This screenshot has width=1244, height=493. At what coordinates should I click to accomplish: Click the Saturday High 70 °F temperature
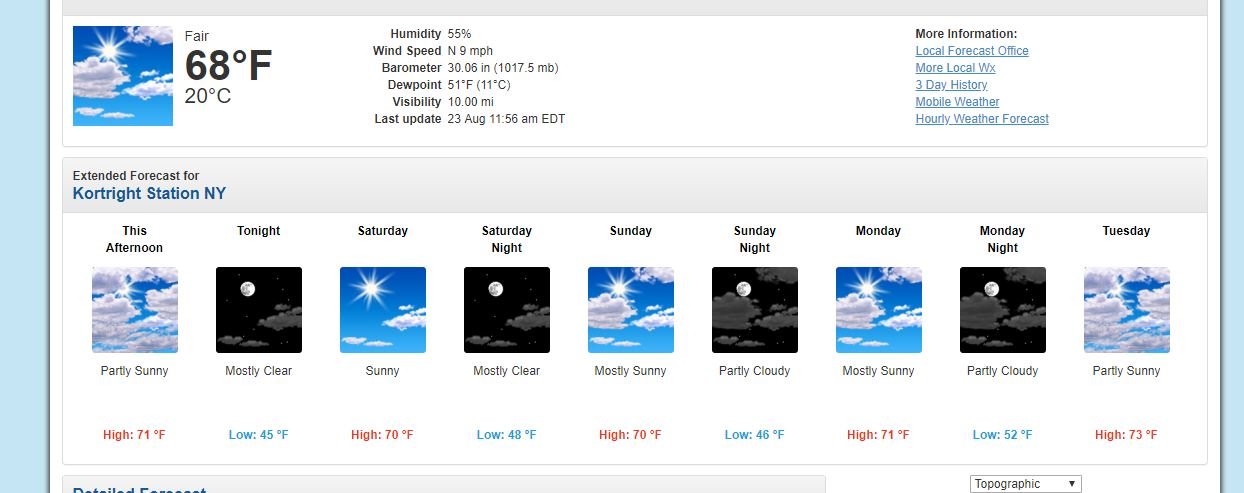pyautogui.click(x=382, y=435)
